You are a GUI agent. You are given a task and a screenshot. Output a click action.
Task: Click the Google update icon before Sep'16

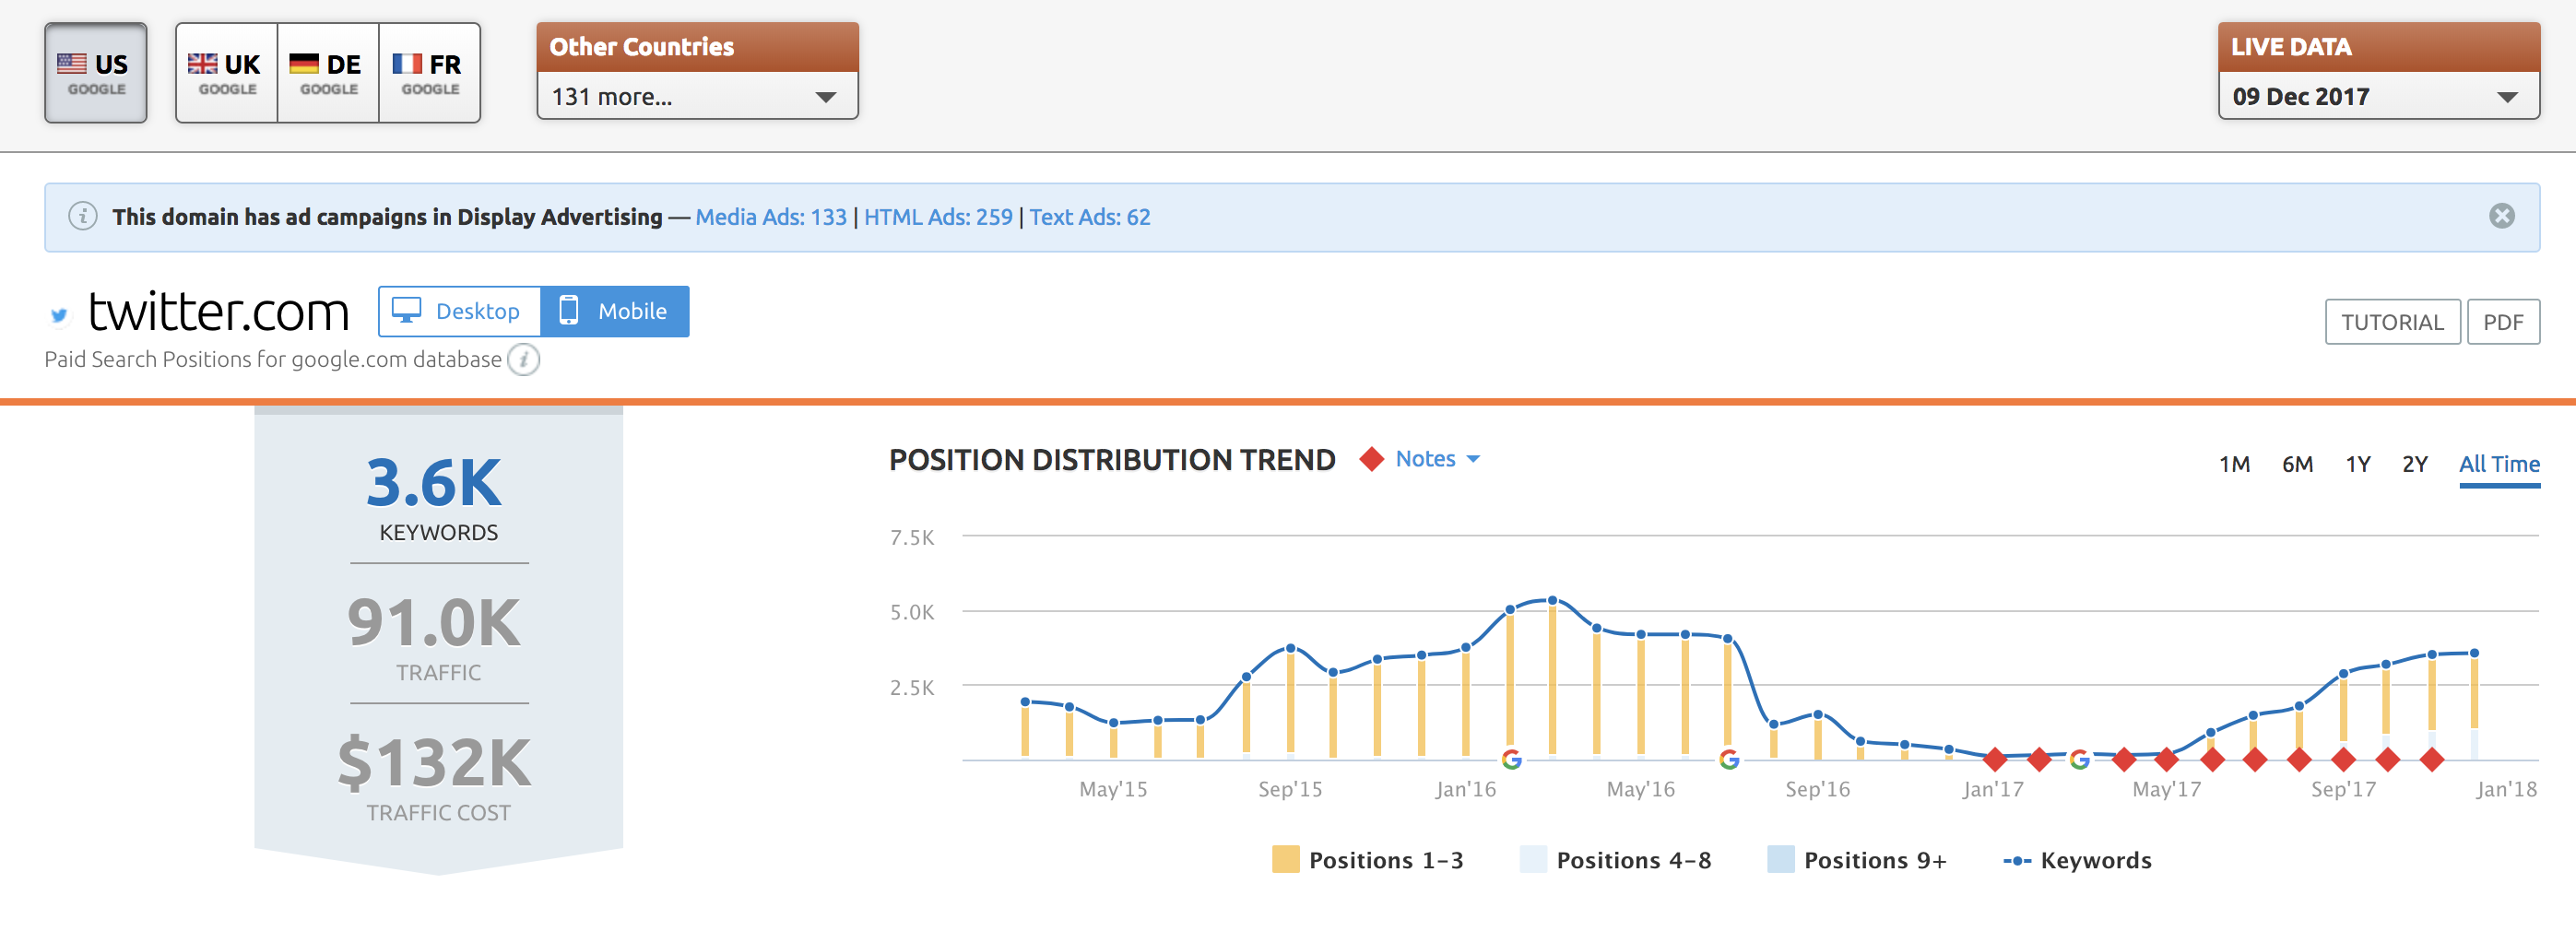[1729, 759]
